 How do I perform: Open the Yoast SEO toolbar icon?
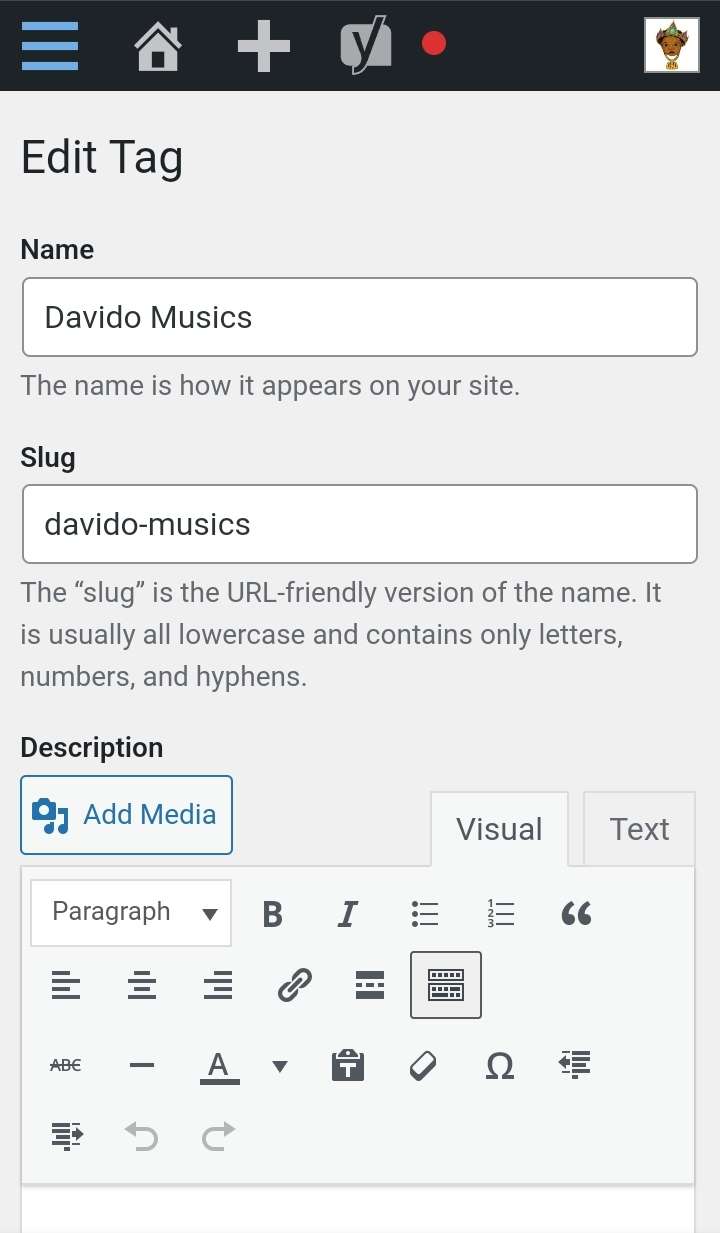pos(366,46)
